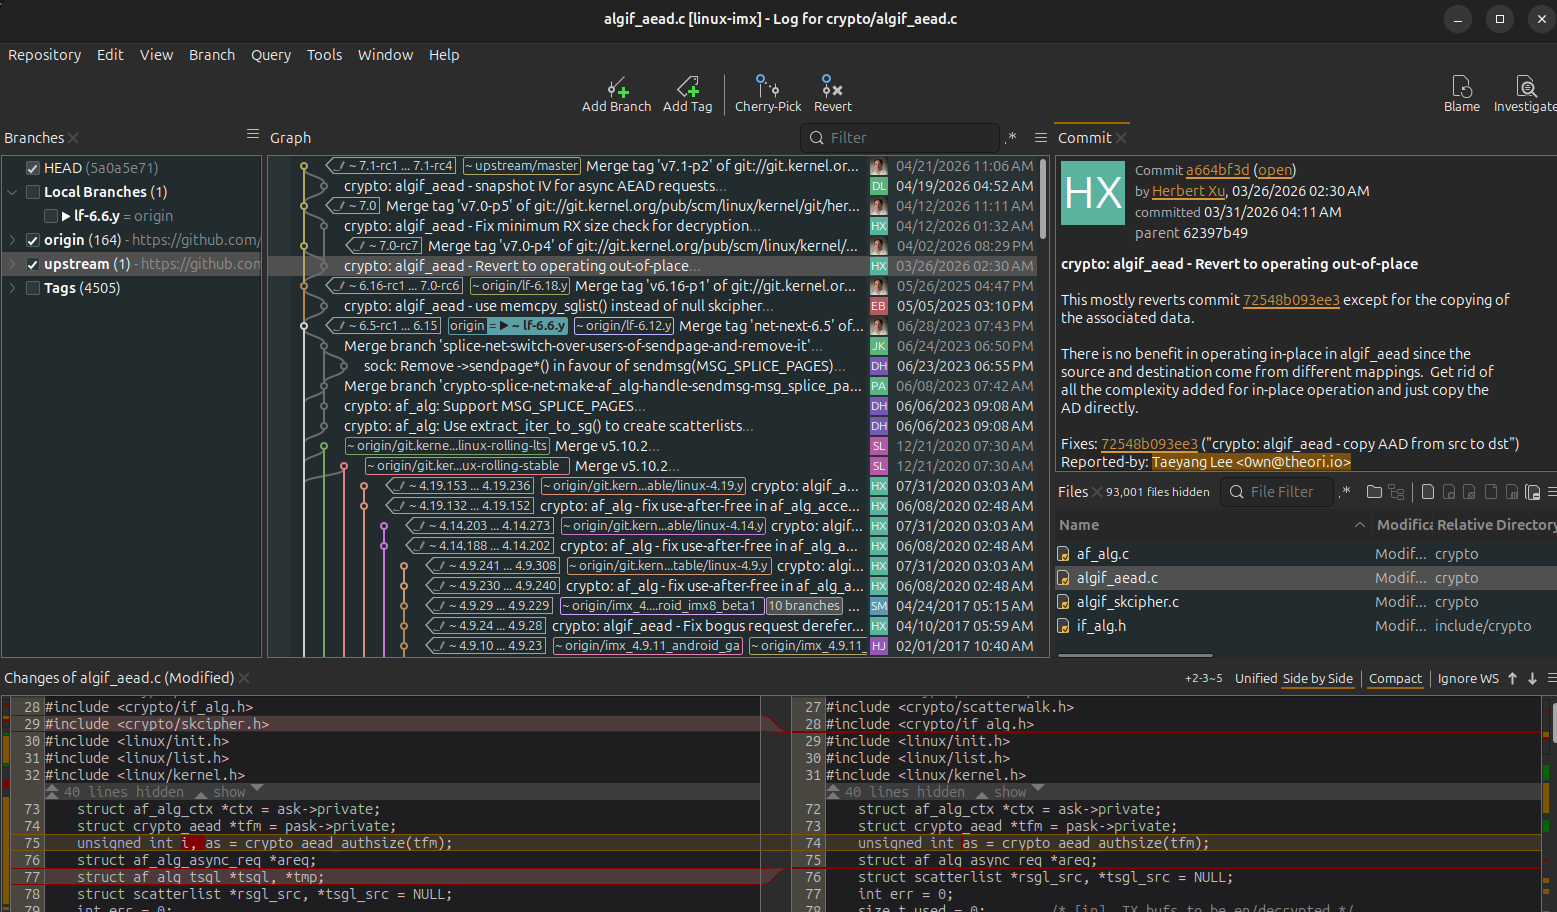Expand the origin (164) remote node
The image size is (1557, 912).
click(12, 240)
